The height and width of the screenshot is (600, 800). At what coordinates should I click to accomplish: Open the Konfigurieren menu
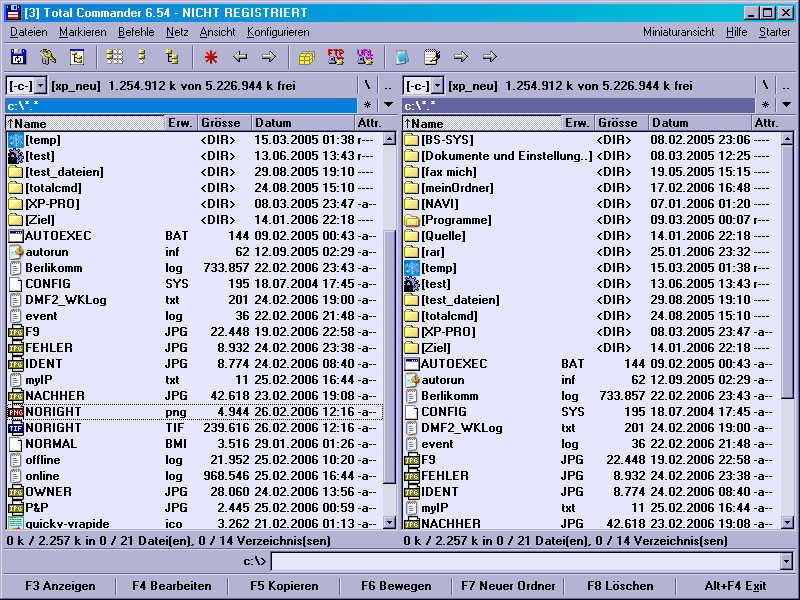[x=278, y=32]
